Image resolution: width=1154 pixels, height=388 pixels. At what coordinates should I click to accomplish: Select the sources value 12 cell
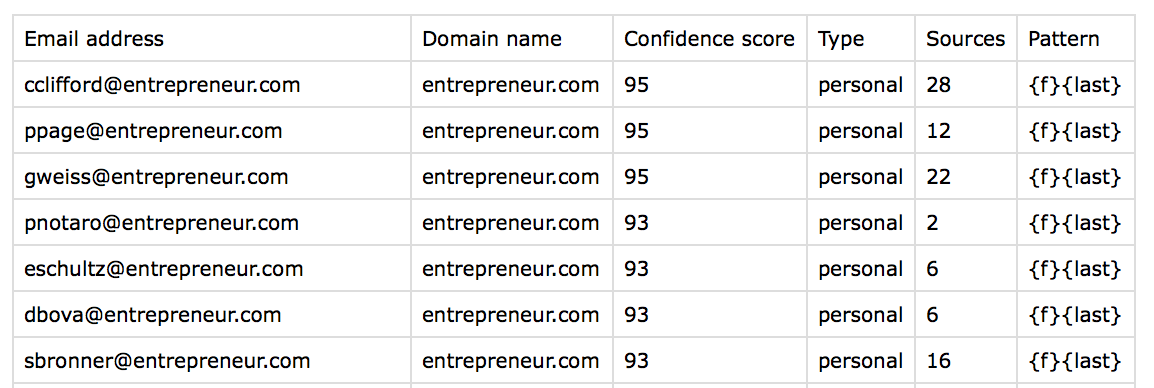click(x=966, y=131)
